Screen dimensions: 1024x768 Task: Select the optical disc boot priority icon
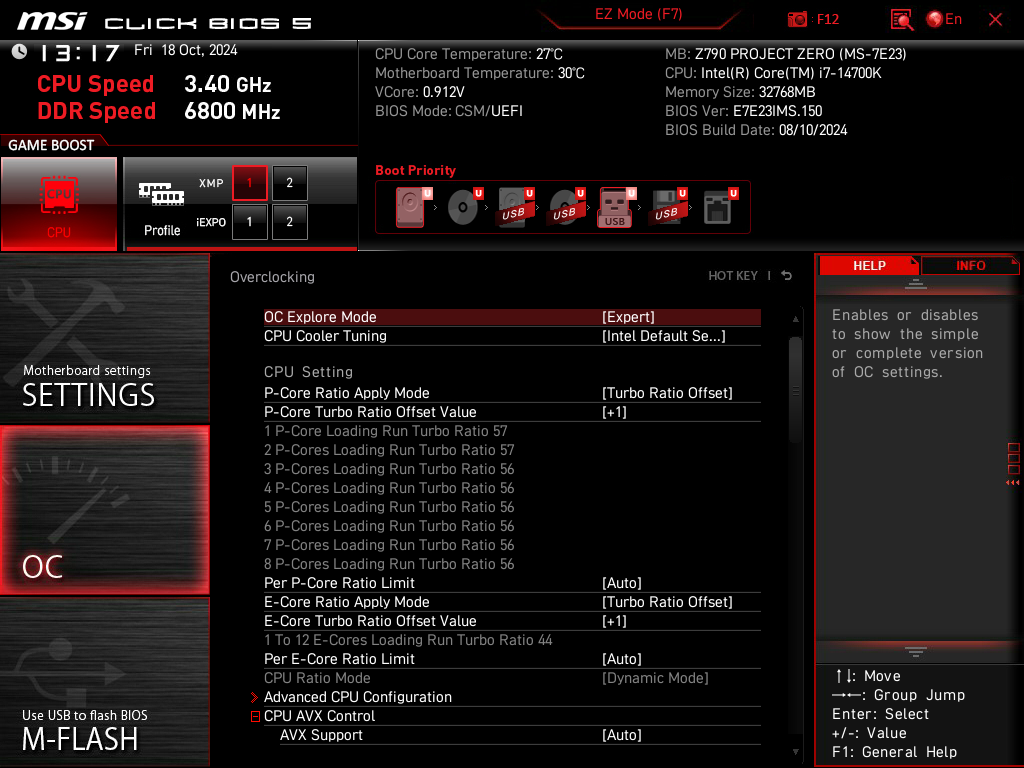(x=464, y=207)
